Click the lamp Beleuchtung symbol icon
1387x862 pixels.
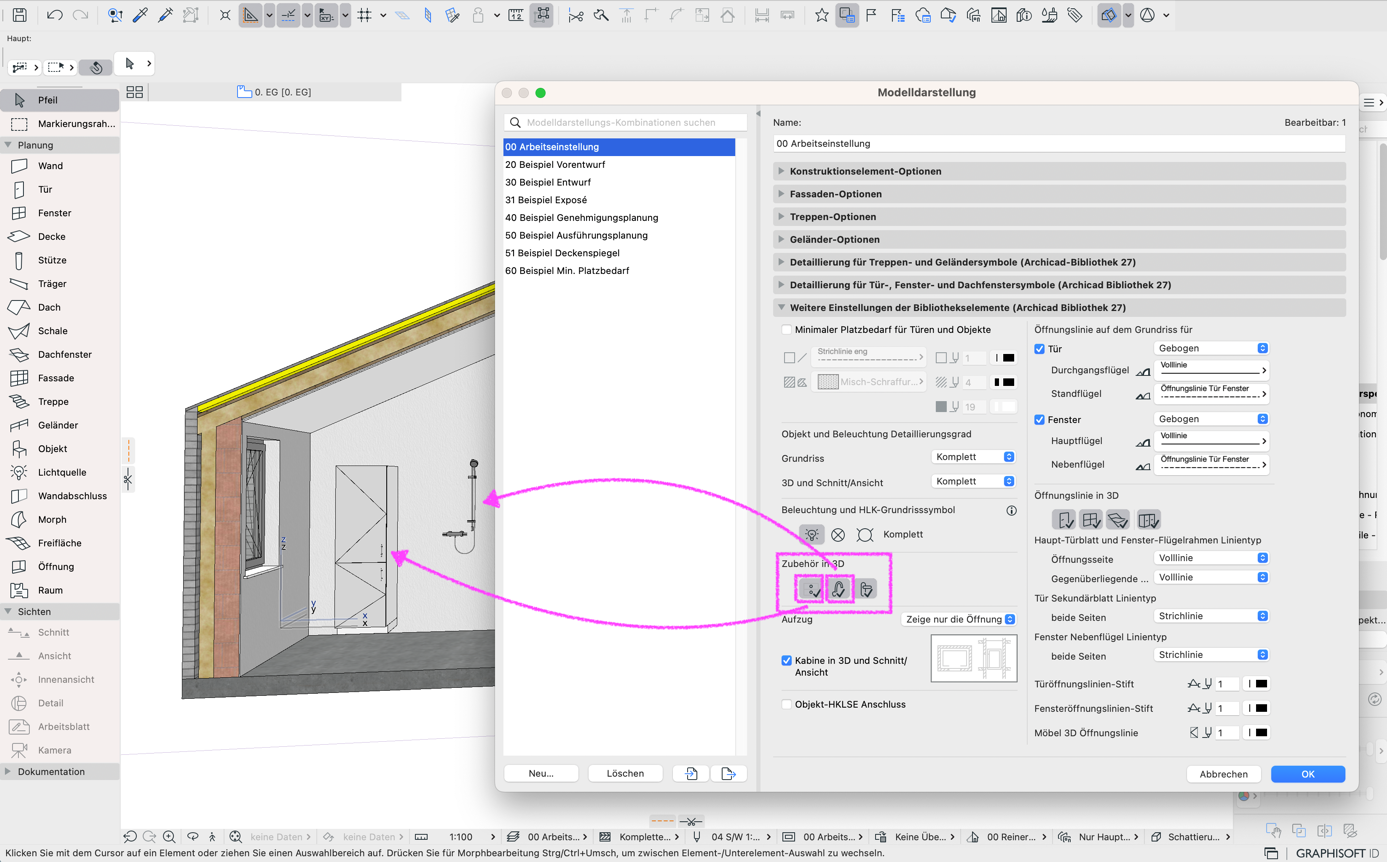point(812,535)
